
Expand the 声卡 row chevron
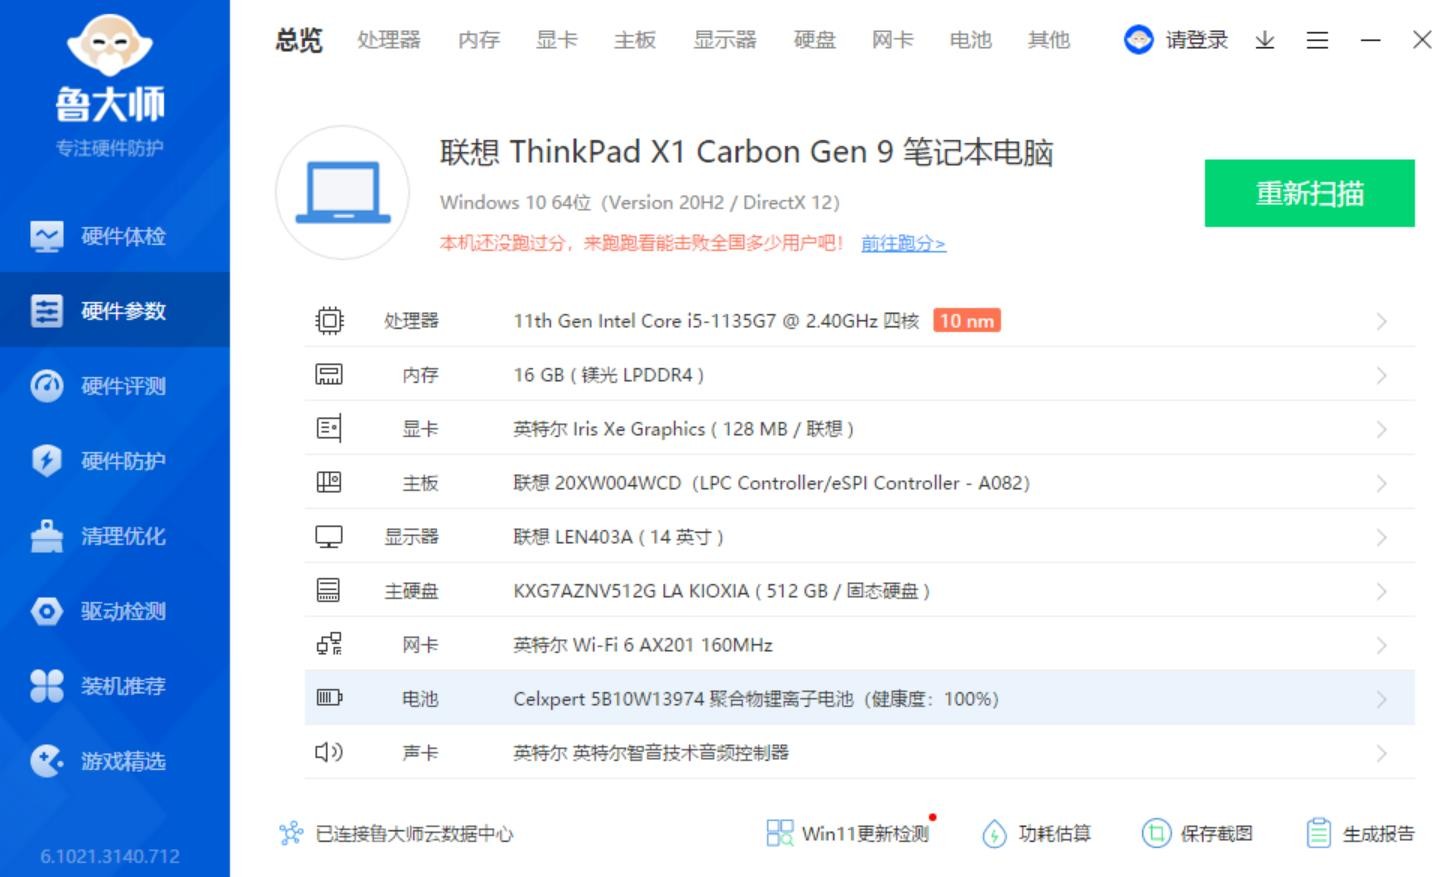coord(1381,754)
